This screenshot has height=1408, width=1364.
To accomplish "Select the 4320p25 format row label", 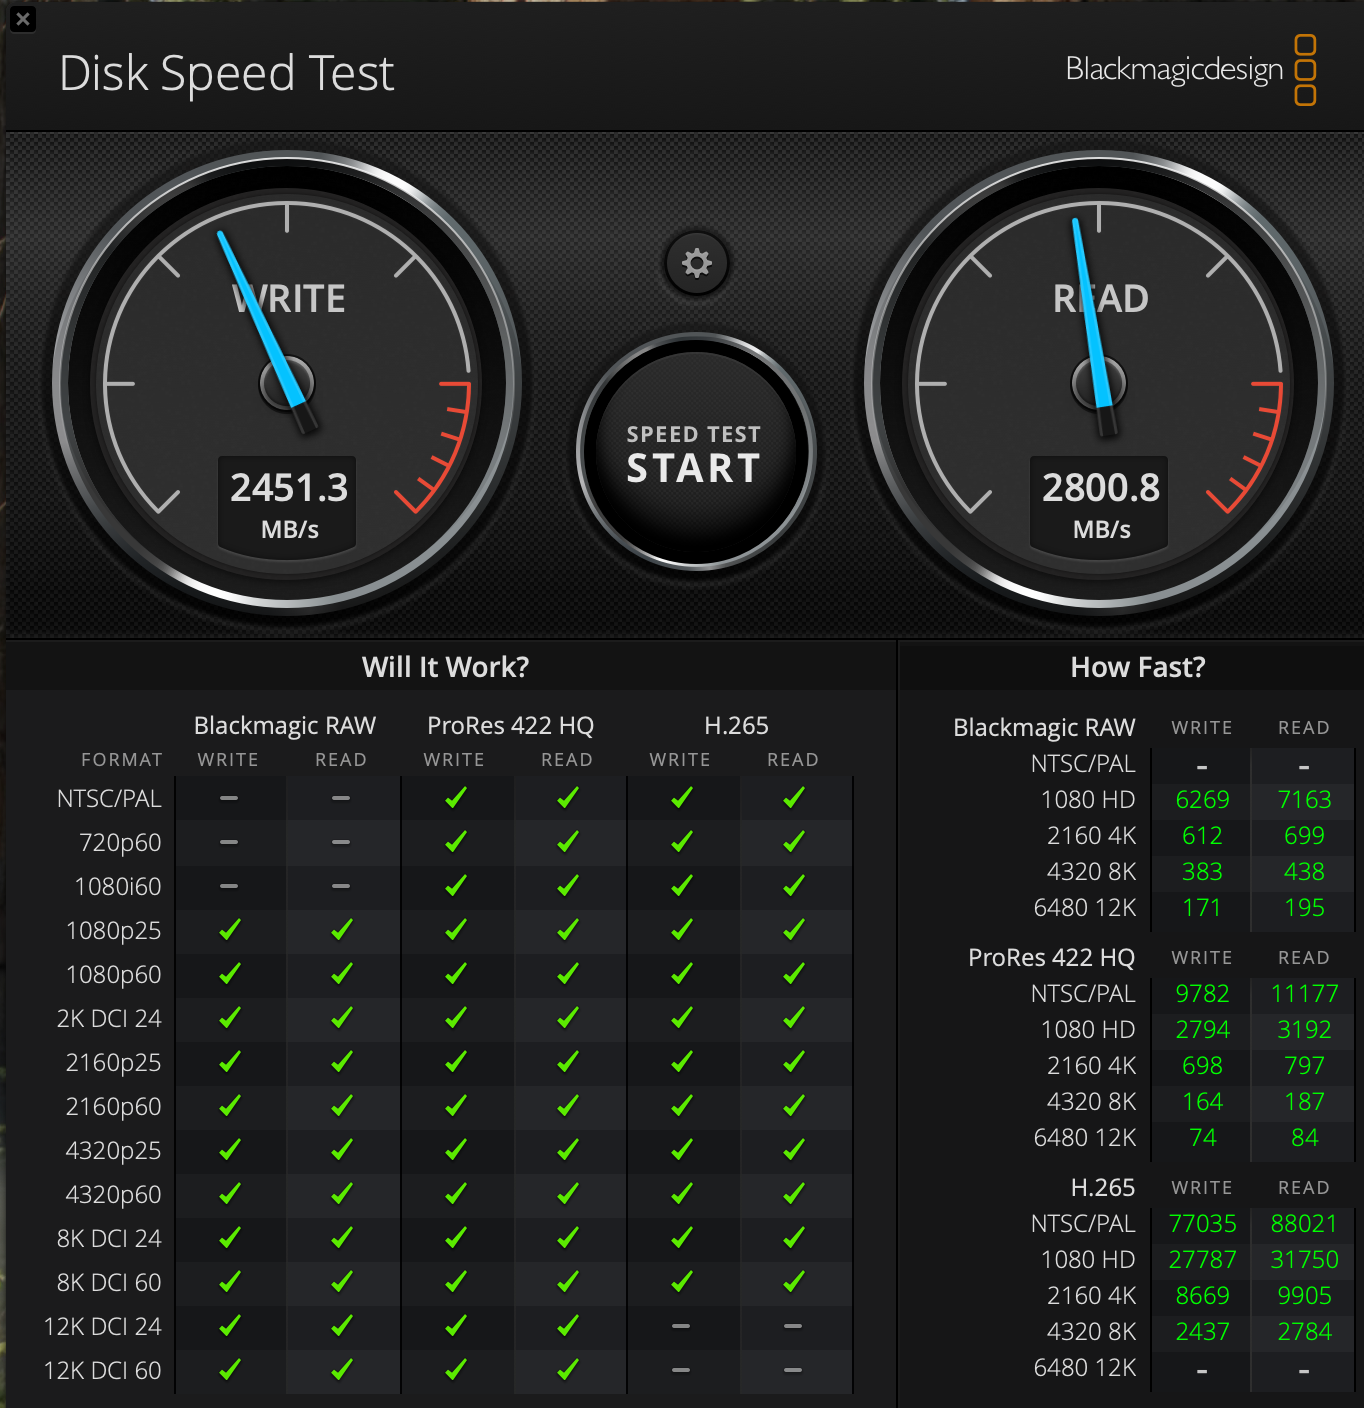I will point(113,1151).
